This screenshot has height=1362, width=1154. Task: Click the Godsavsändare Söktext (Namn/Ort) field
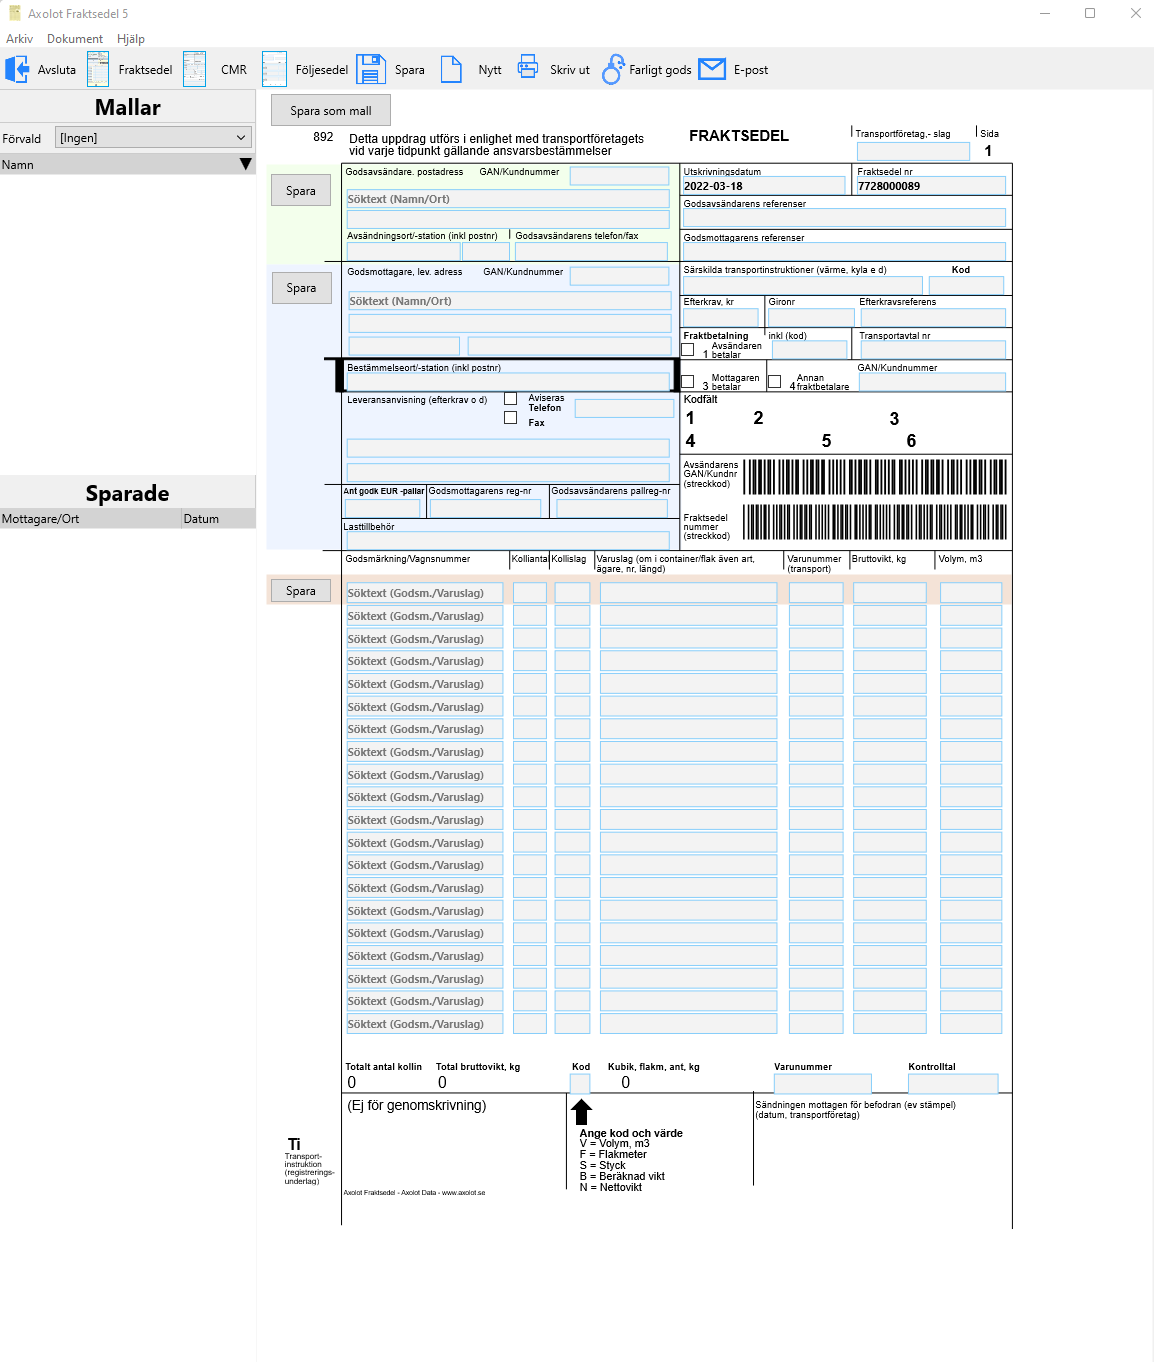coord(508,199)
